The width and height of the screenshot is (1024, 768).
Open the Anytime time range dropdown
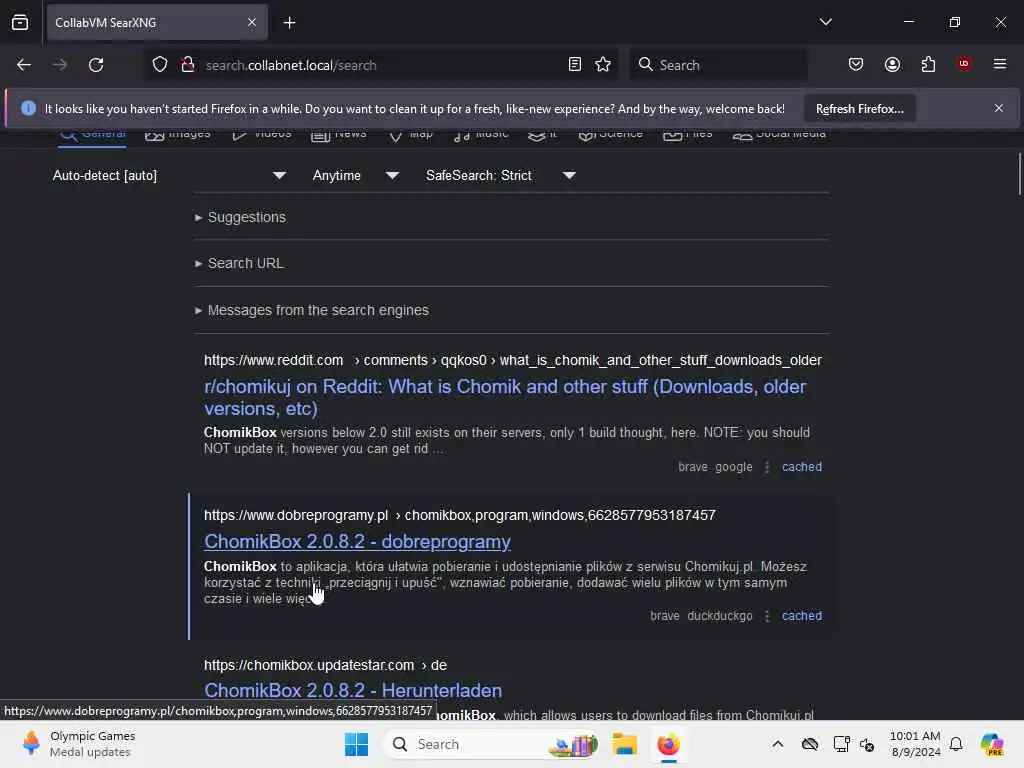click(355, 176)
